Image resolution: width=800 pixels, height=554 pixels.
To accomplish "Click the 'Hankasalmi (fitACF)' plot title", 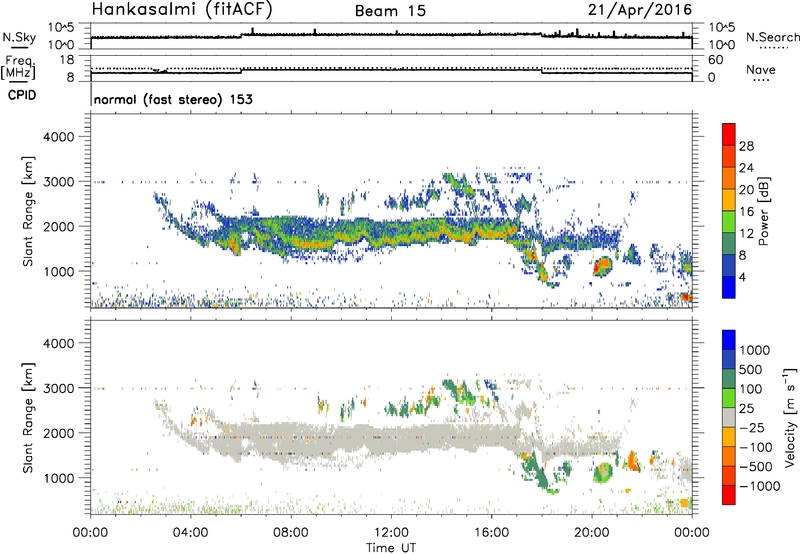I will (x=182, y=10).
